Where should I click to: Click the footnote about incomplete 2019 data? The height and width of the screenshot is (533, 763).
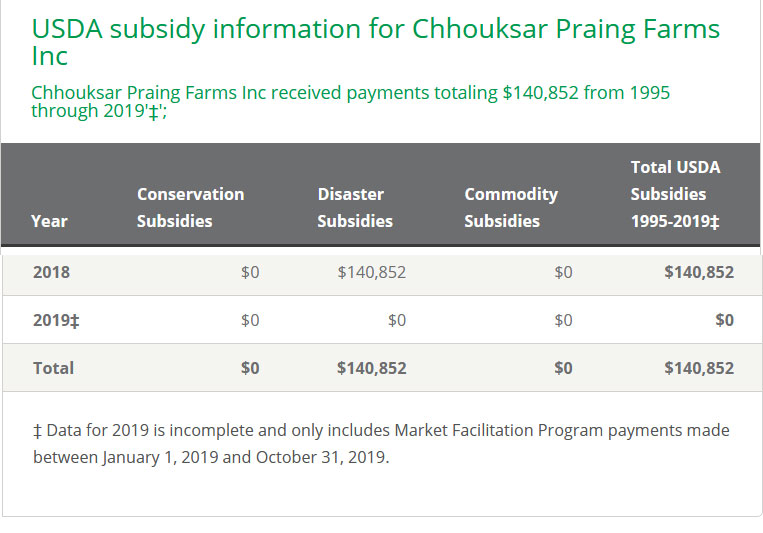click(381, 444)
